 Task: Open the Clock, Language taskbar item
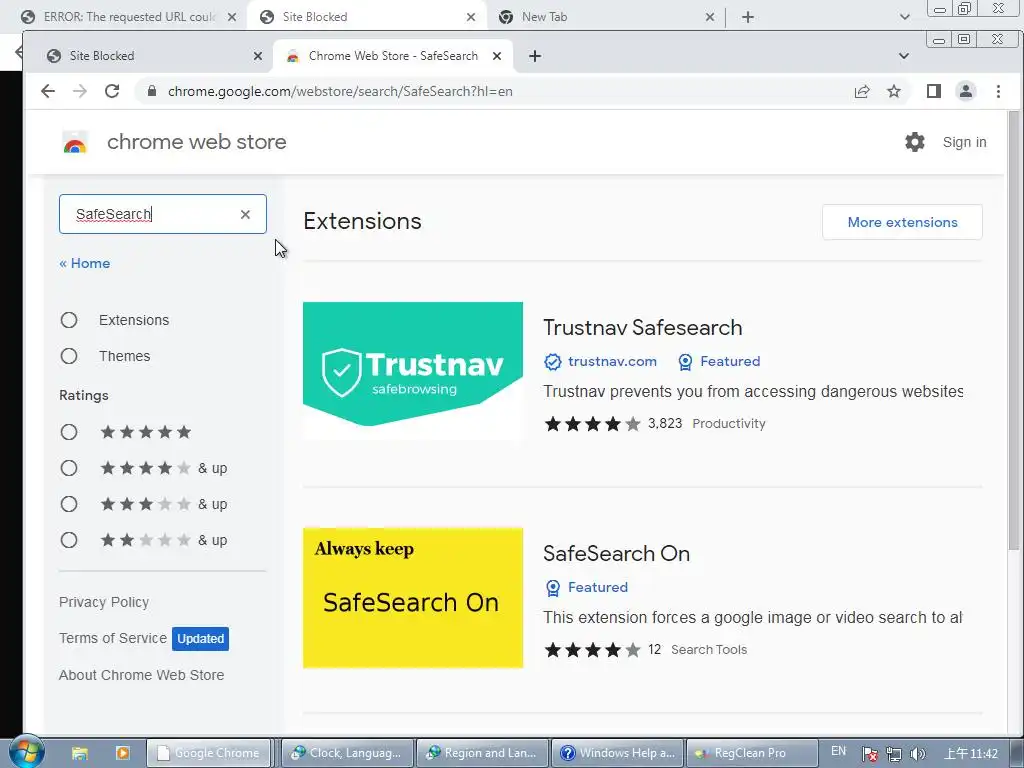347,753
